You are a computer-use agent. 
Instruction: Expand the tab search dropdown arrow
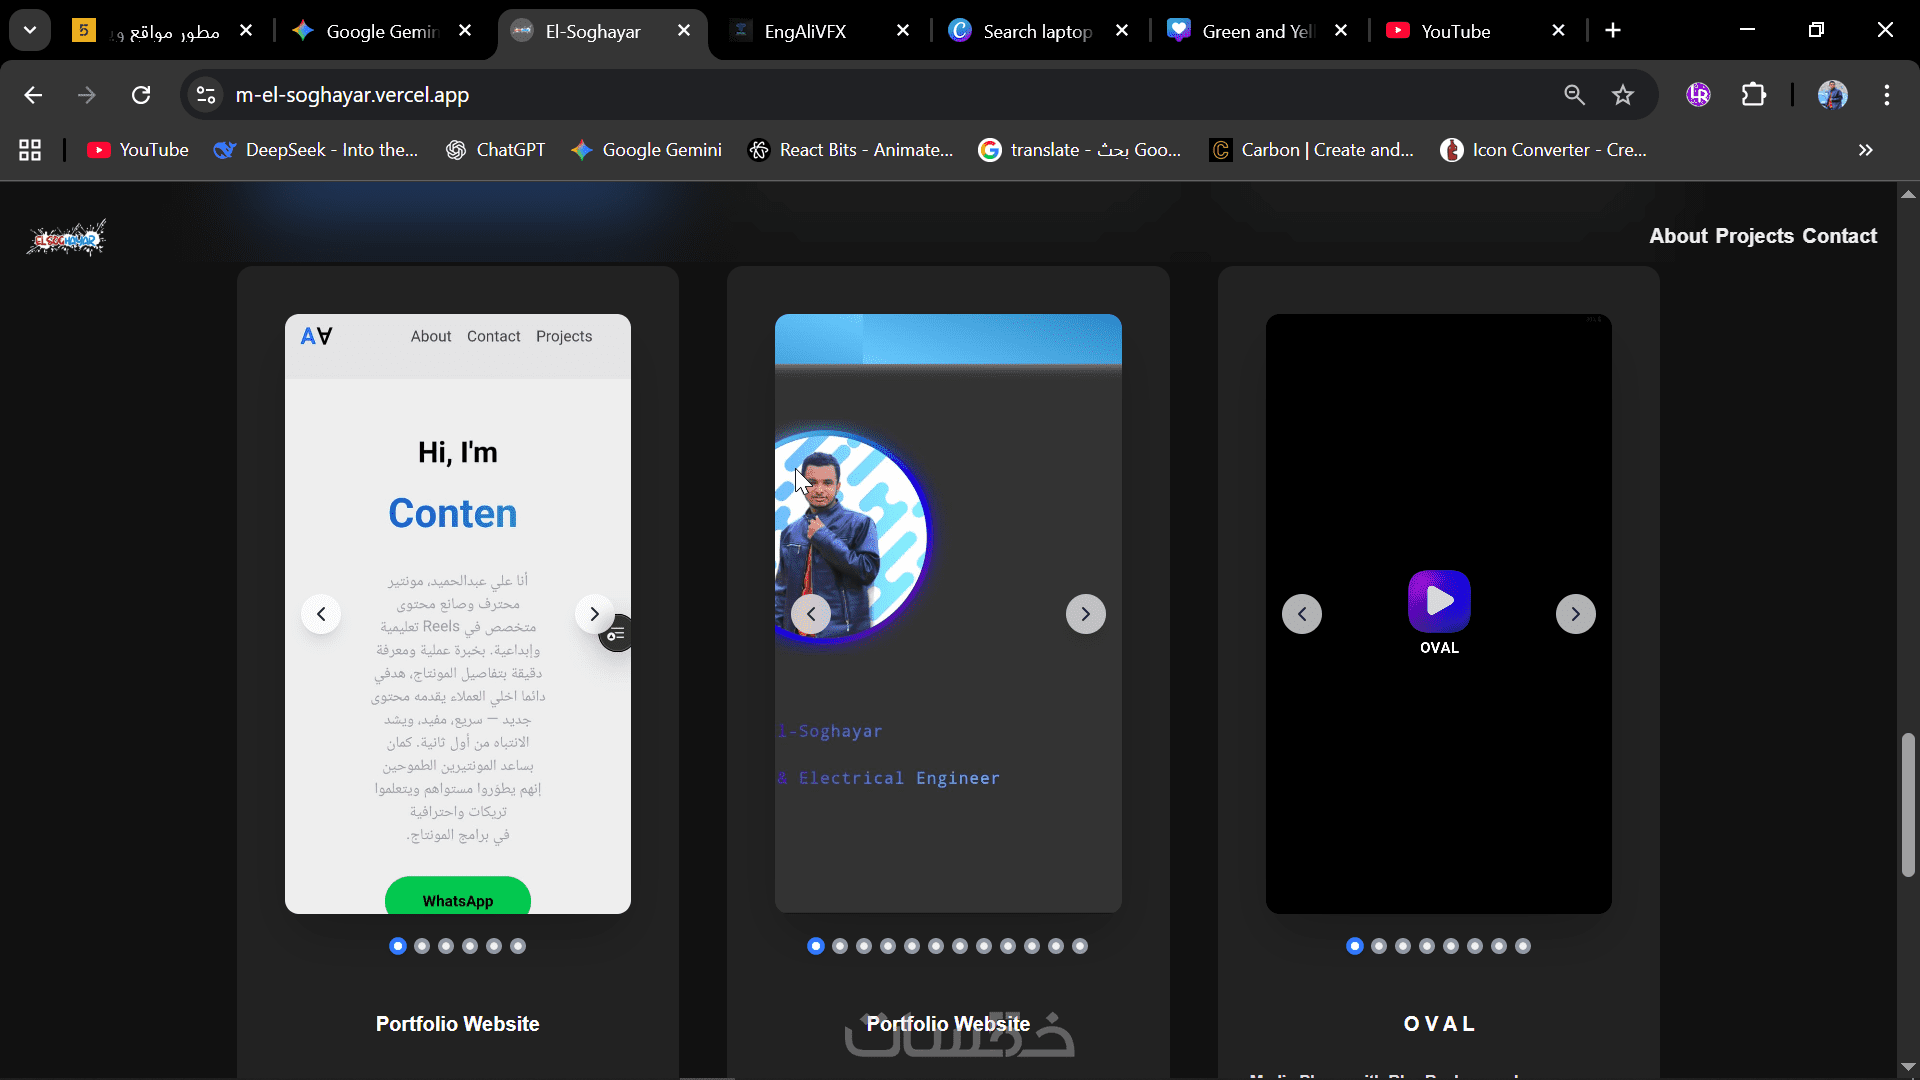(30, 30)
